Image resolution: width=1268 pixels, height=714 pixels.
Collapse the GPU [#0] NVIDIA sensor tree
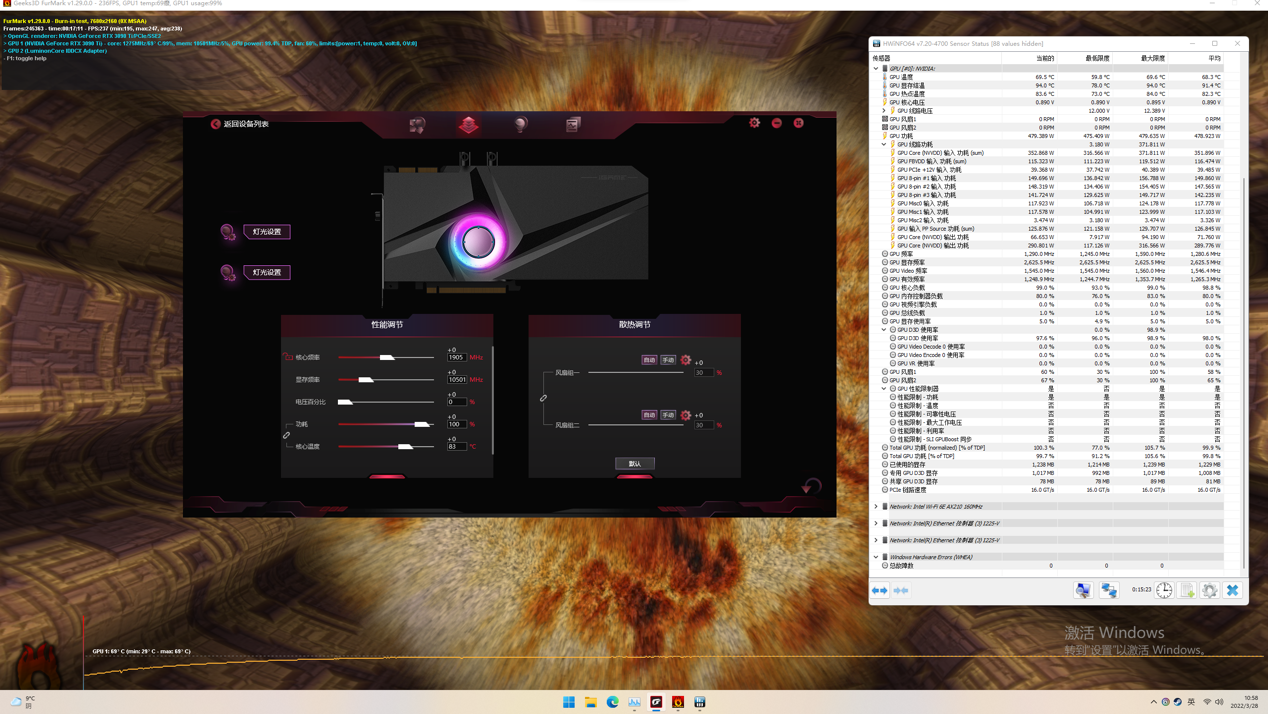coord(876,69)
